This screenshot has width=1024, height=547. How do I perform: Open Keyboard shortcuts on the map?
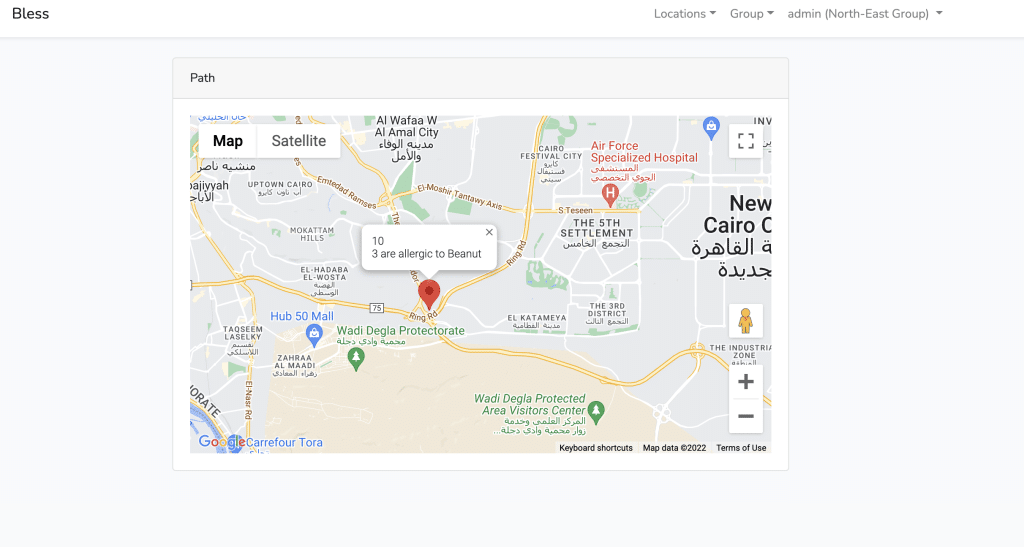(596, 448)
